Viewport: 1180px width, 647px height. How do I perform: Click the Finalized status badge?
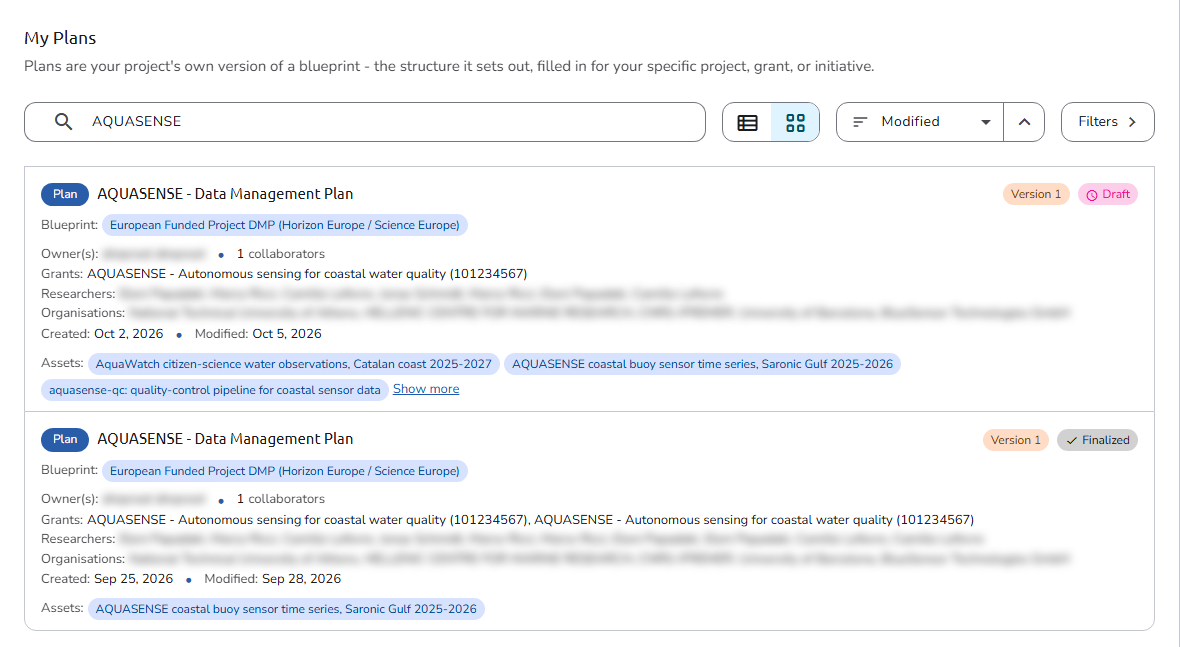coord(1097,440)
